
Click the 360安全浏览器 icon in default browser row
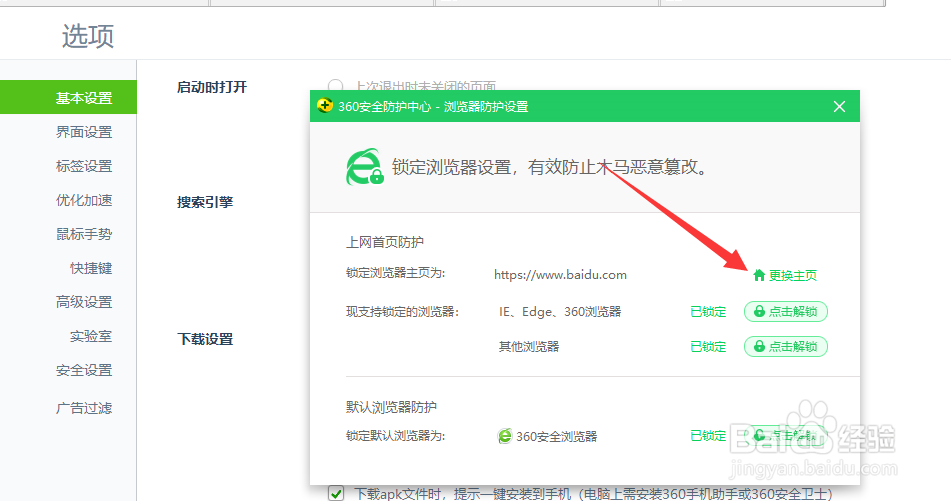point(505,435)
